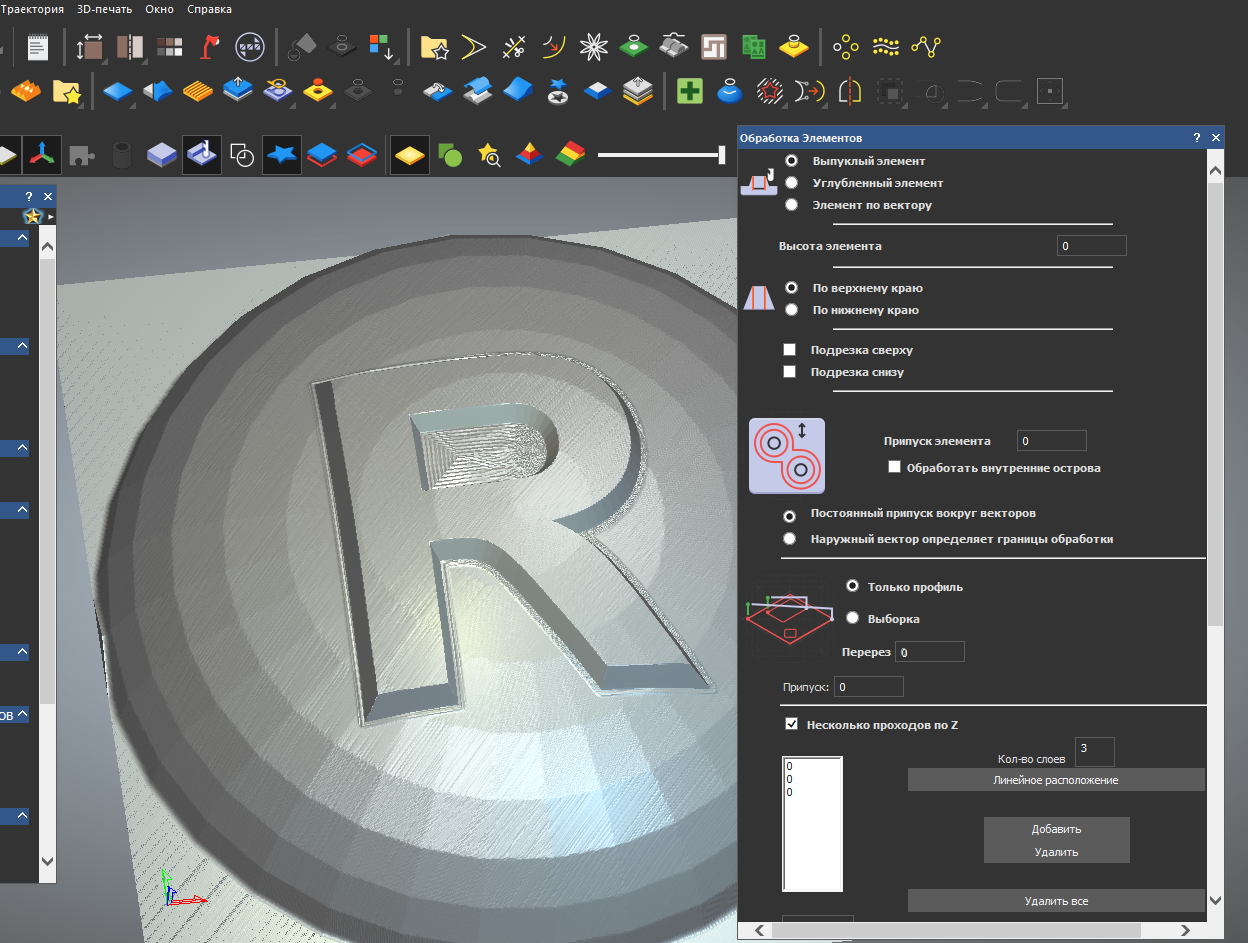Click the 'Удалить все' button
The height and width of the screenshot is (943, 1248).
(x=1056, y=901)
